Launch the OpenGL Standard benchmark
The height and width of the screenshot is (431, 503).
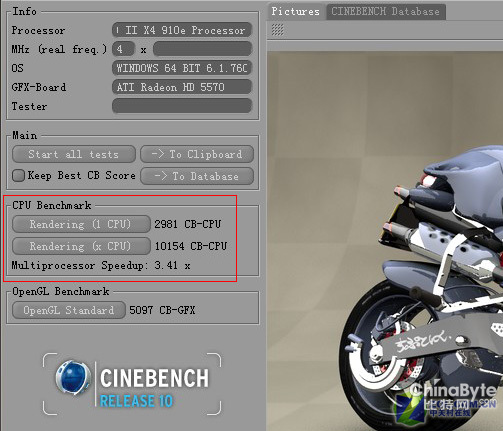click(x=69, y=310)
